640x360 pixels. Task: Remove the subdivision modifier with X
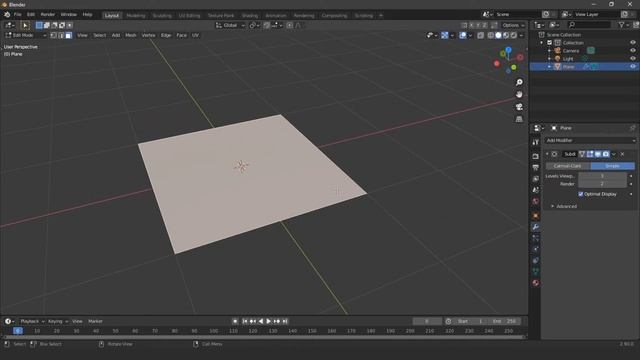pyautogui.click(x=622, y=154)
